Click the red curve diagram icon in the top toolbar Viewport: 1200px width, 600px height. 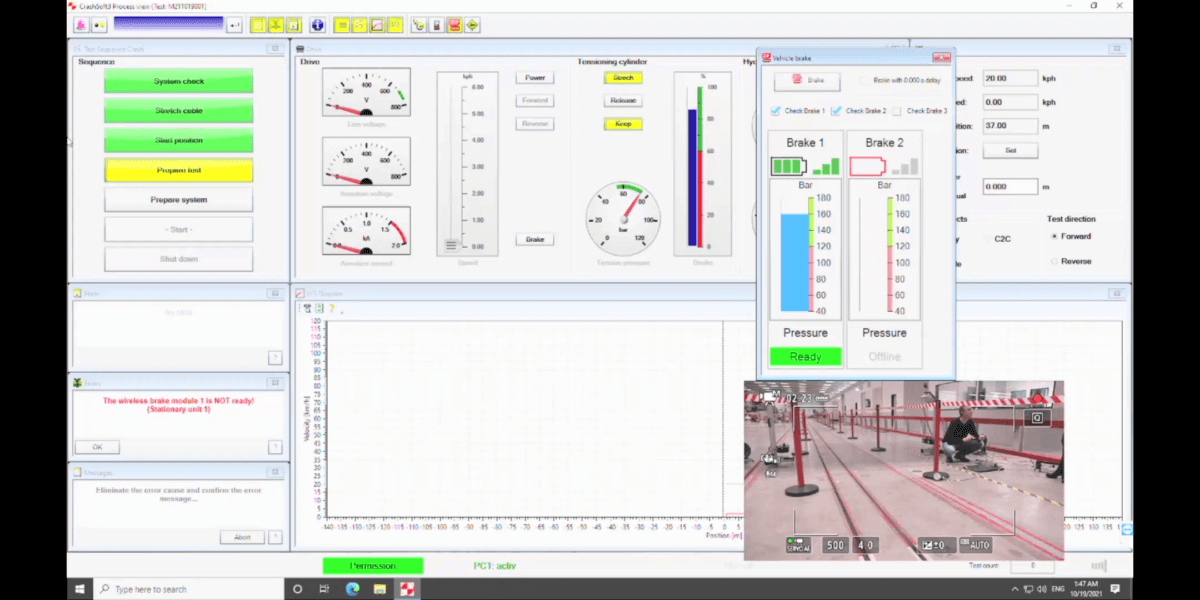coord(378,25)
